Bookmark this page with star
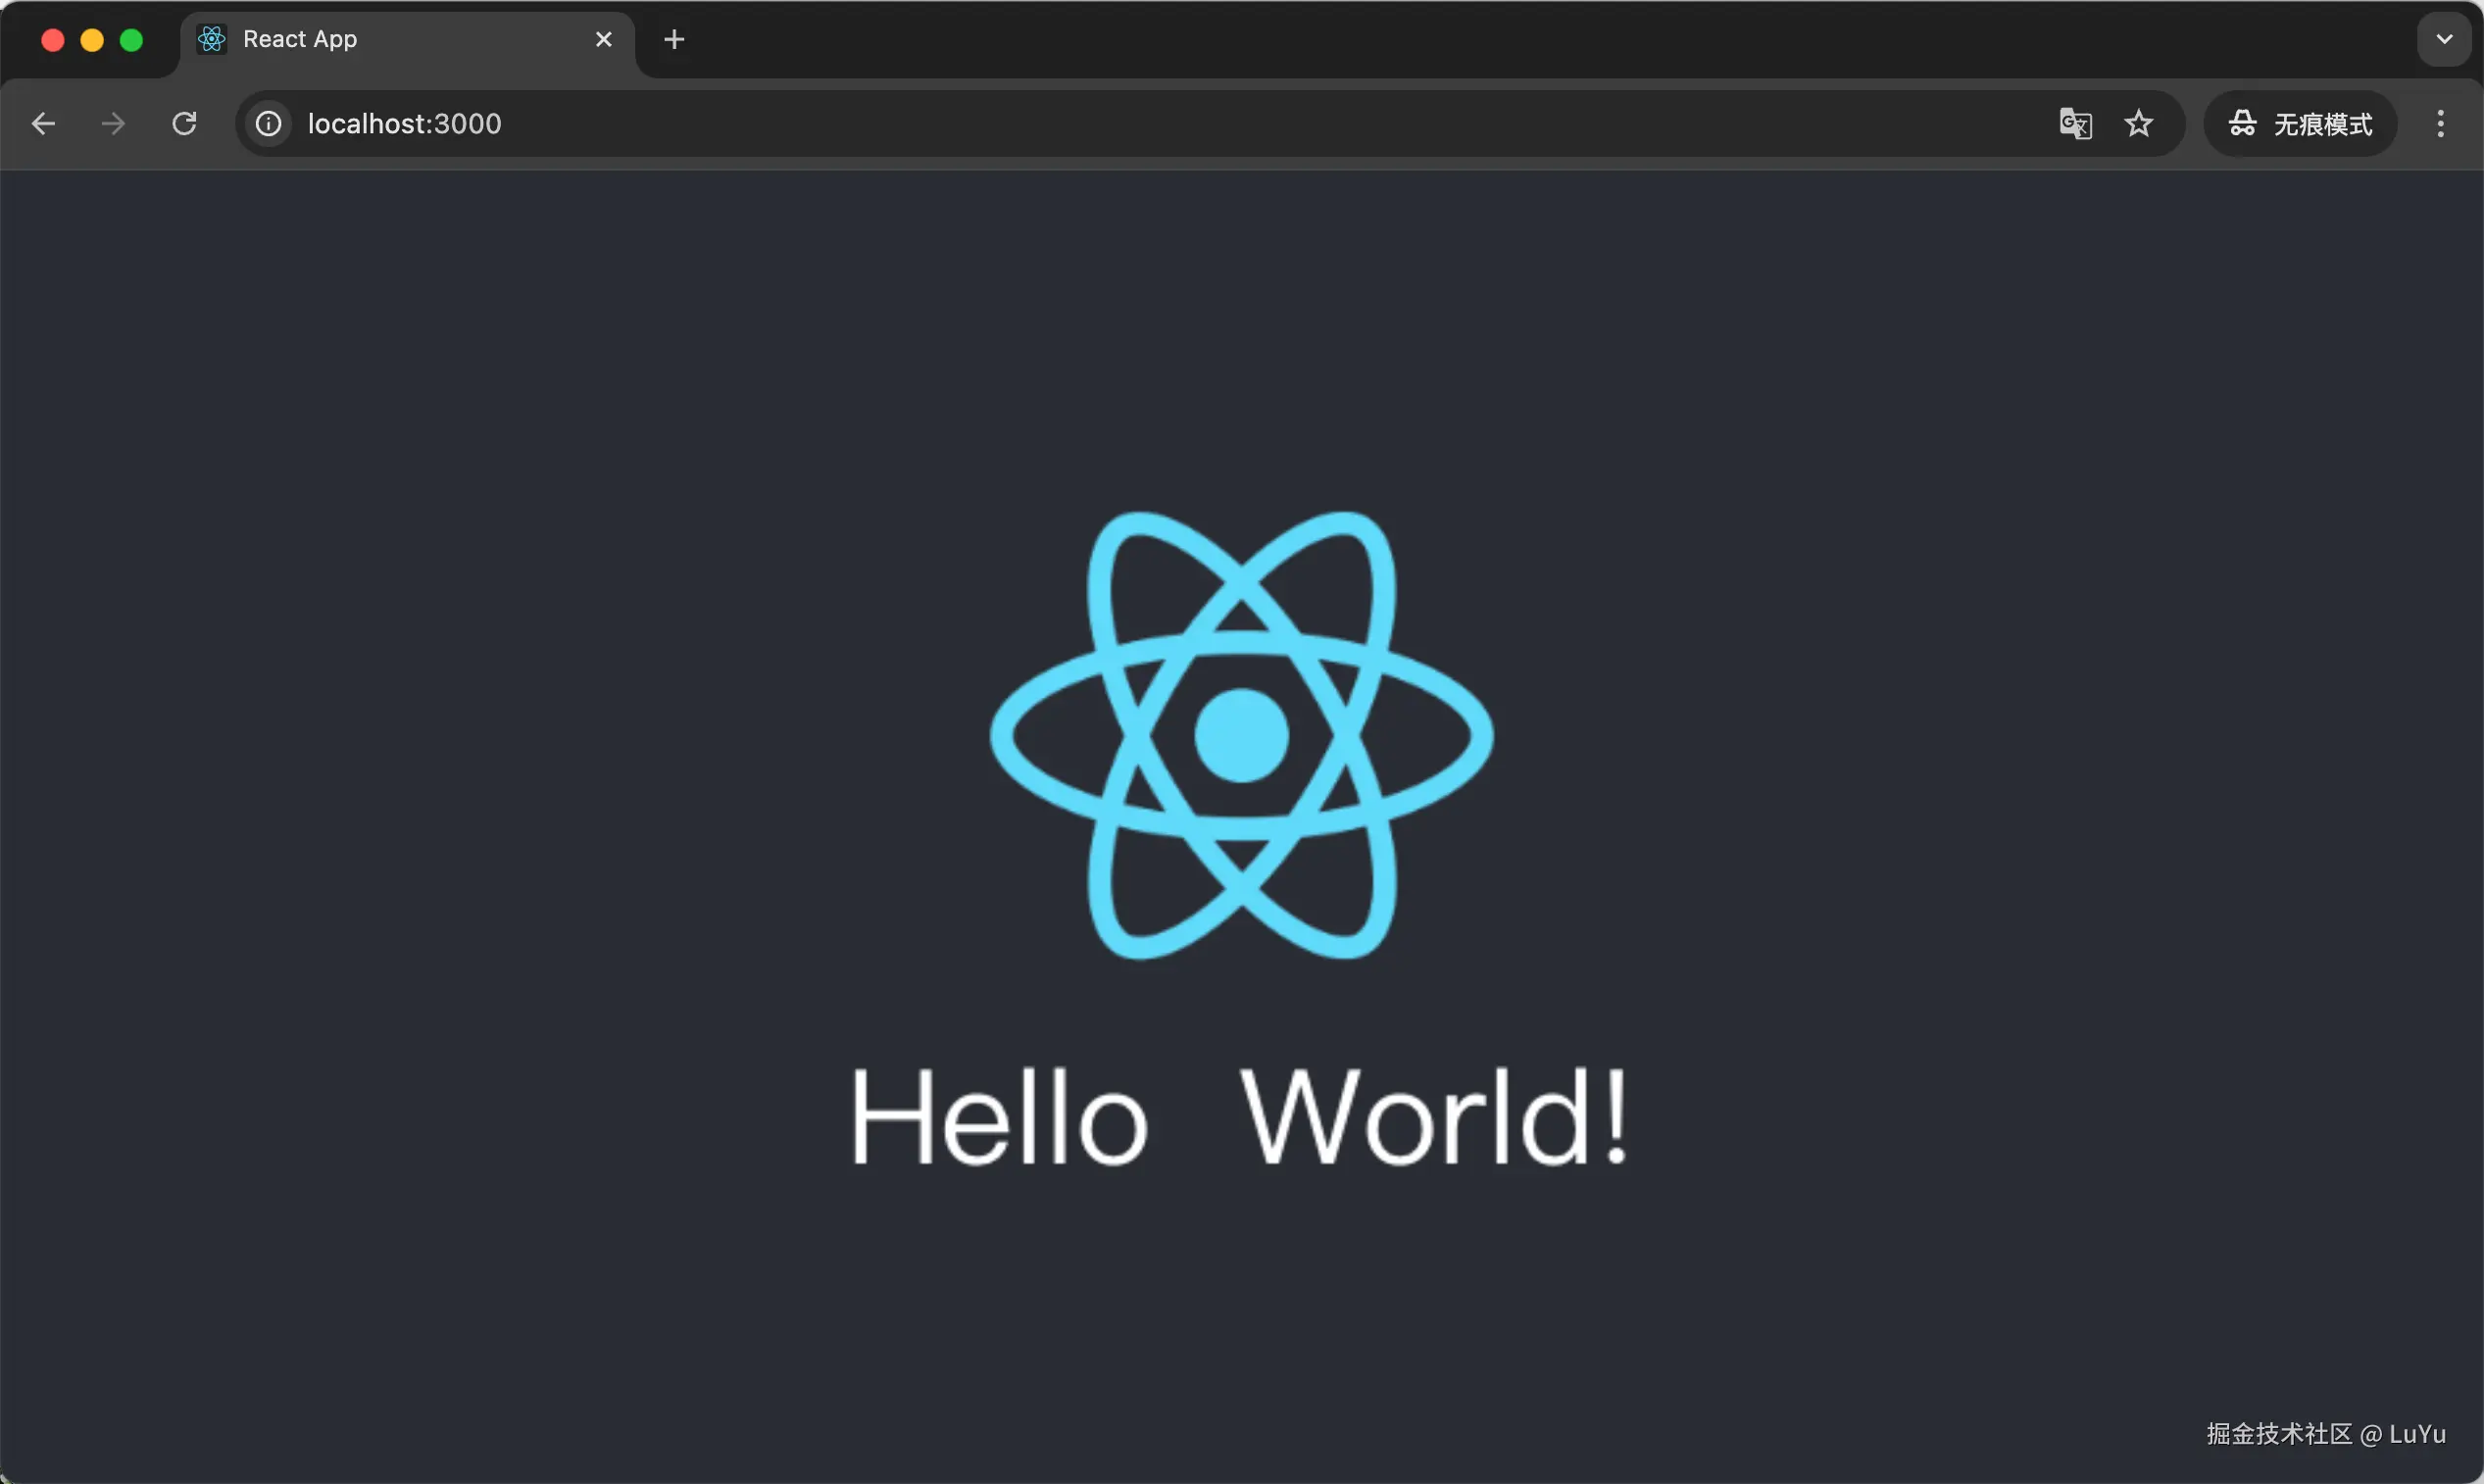 pyautogui.click(x=2138, y=123)
